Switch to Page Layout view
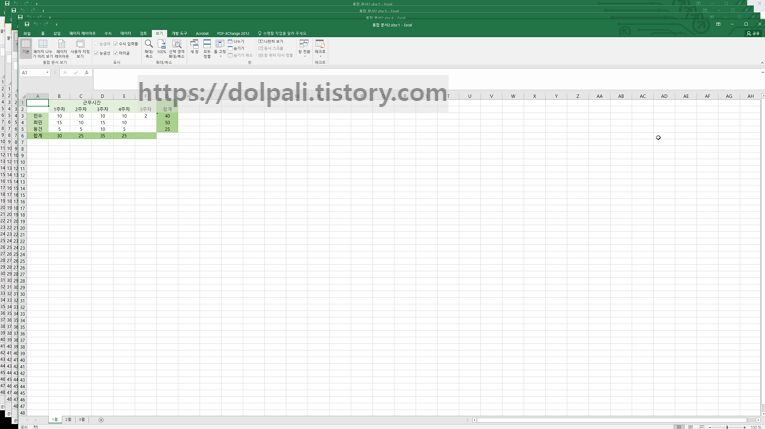The width and height of the screenshot is (765, 429). (x=61, y=49)
